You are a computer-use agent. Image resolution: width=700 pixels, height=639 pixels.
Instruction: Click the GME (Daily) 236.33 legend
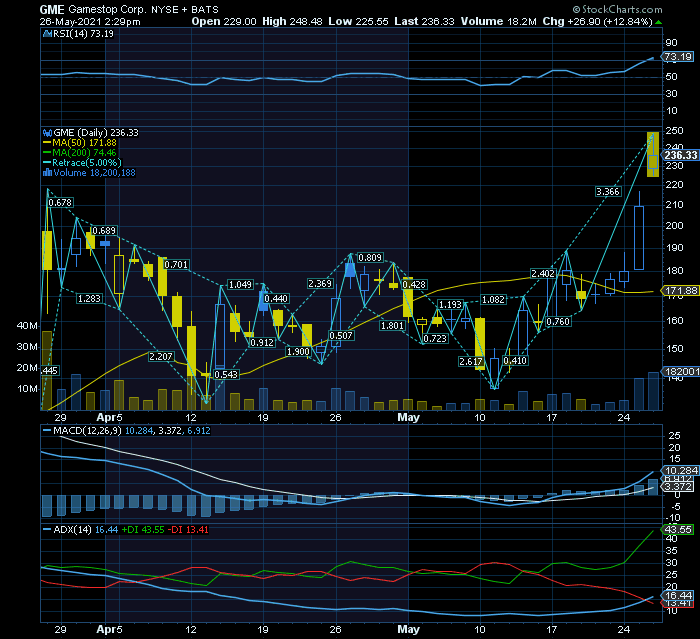coord(96,133)
